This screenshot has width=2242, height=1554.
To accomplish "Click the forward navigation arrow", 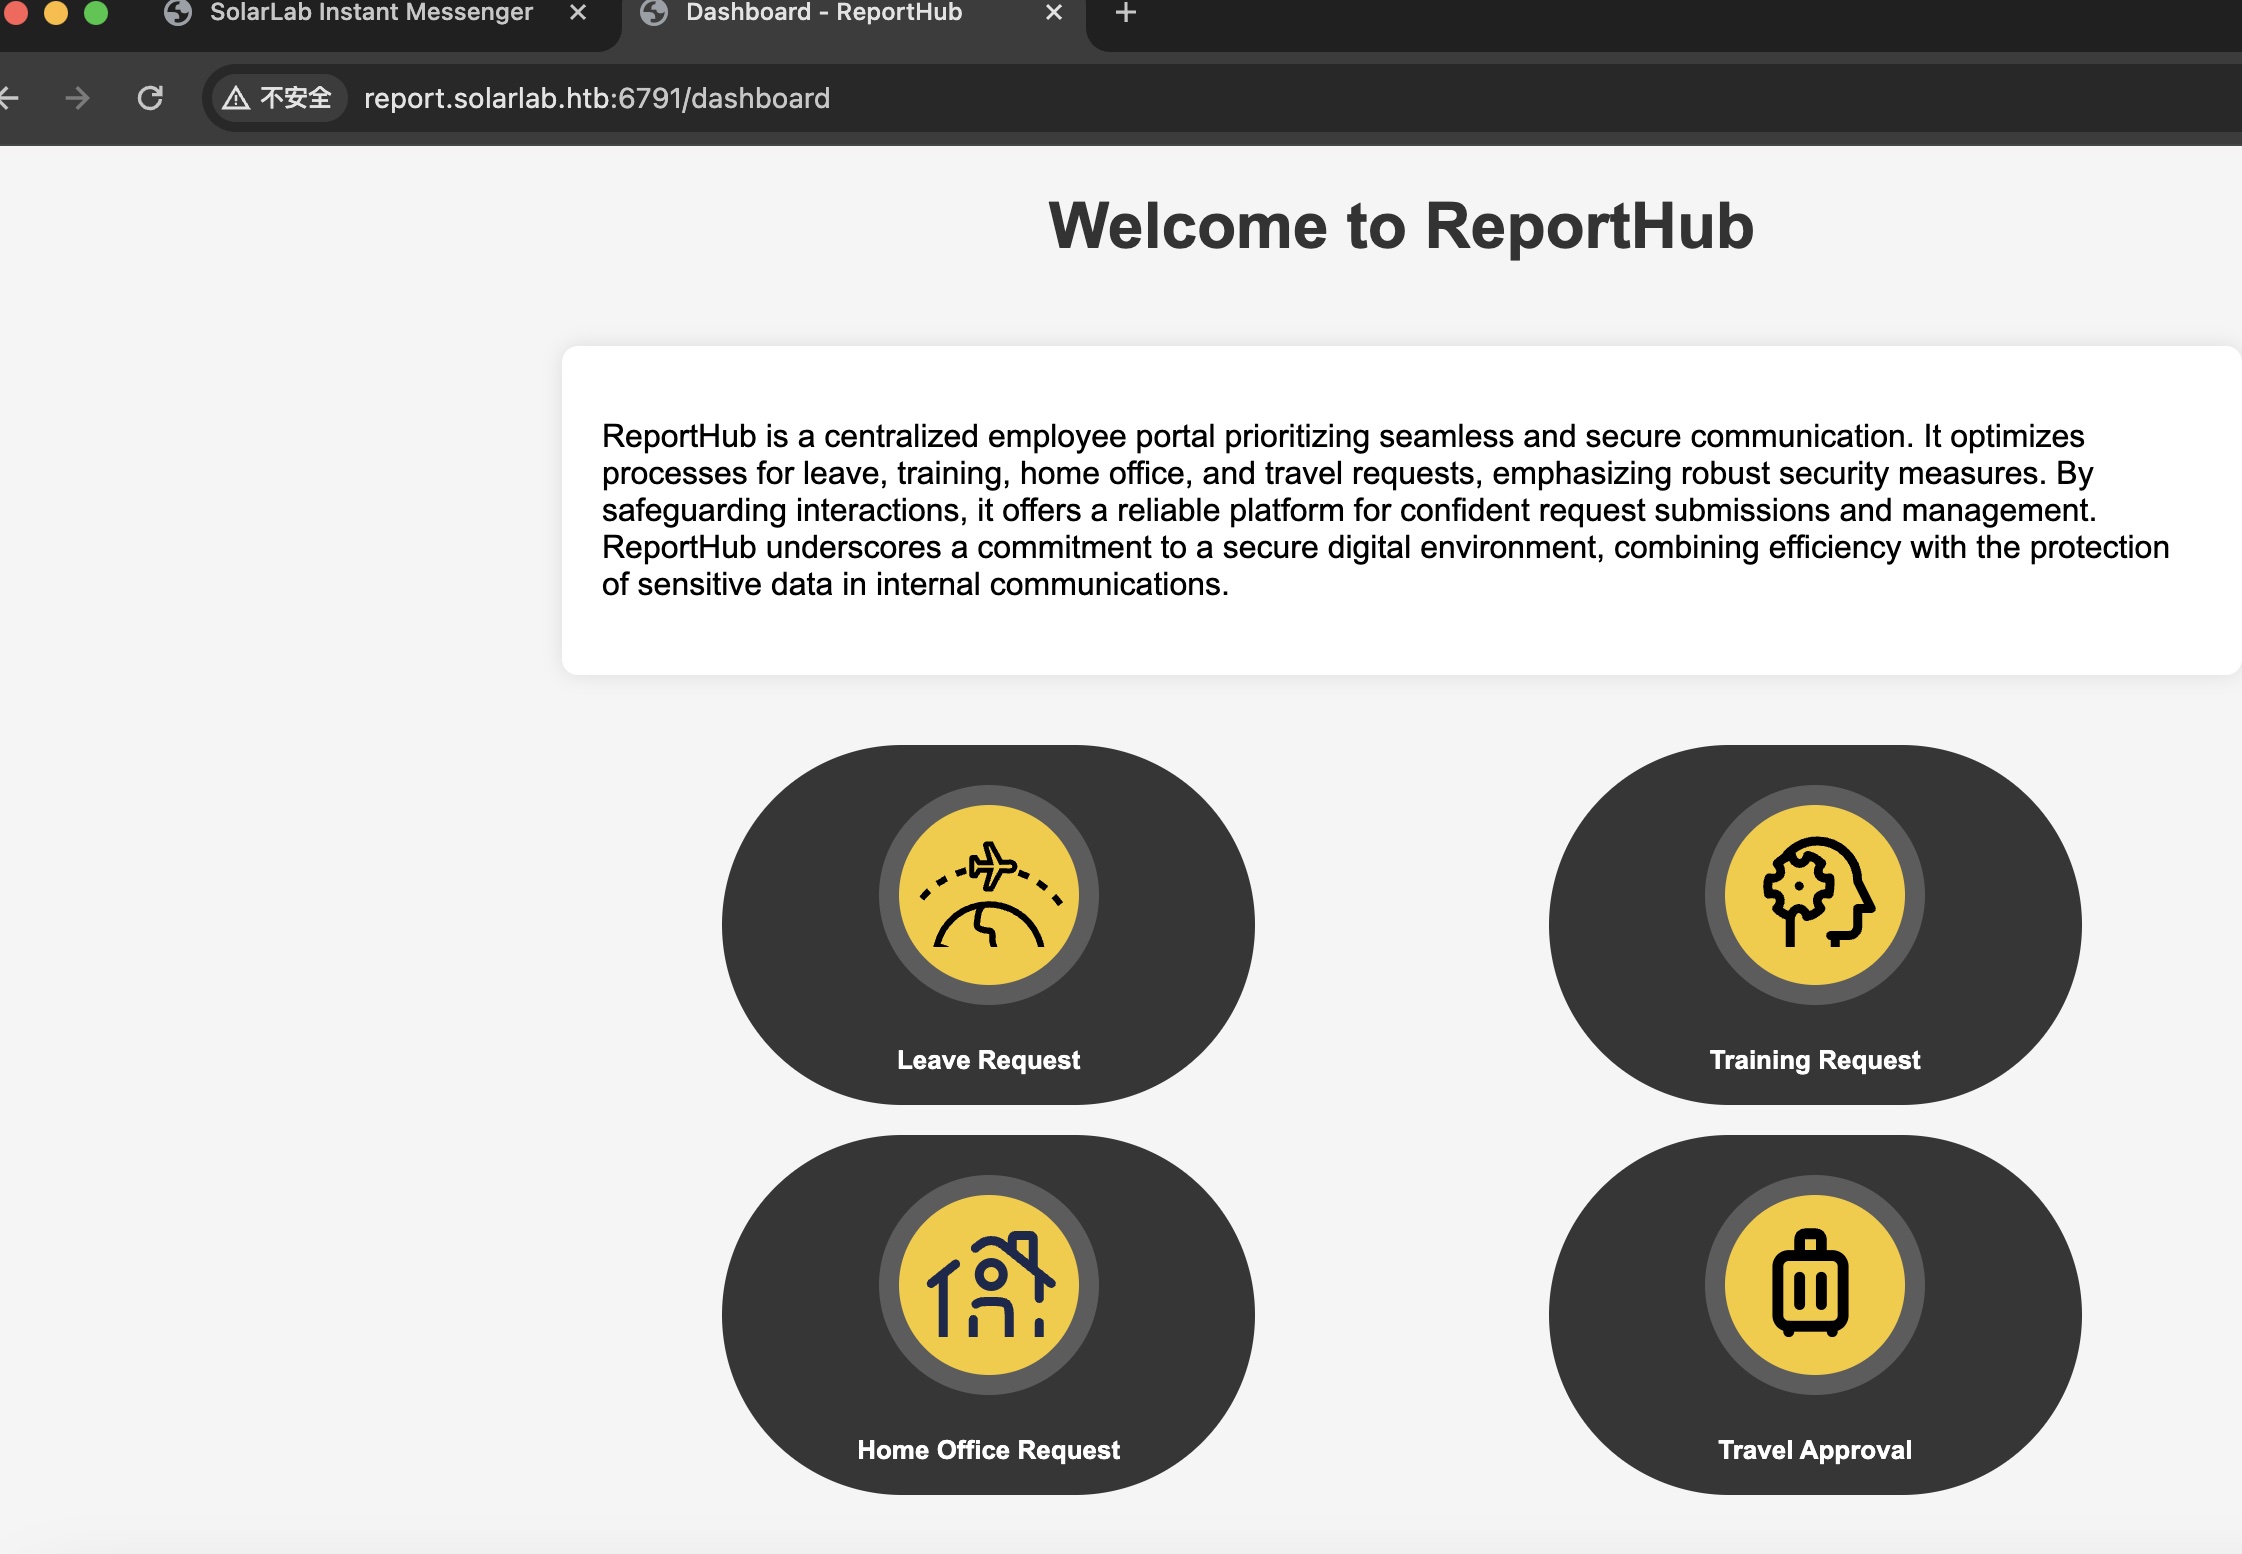I will [x=77, y=98].
